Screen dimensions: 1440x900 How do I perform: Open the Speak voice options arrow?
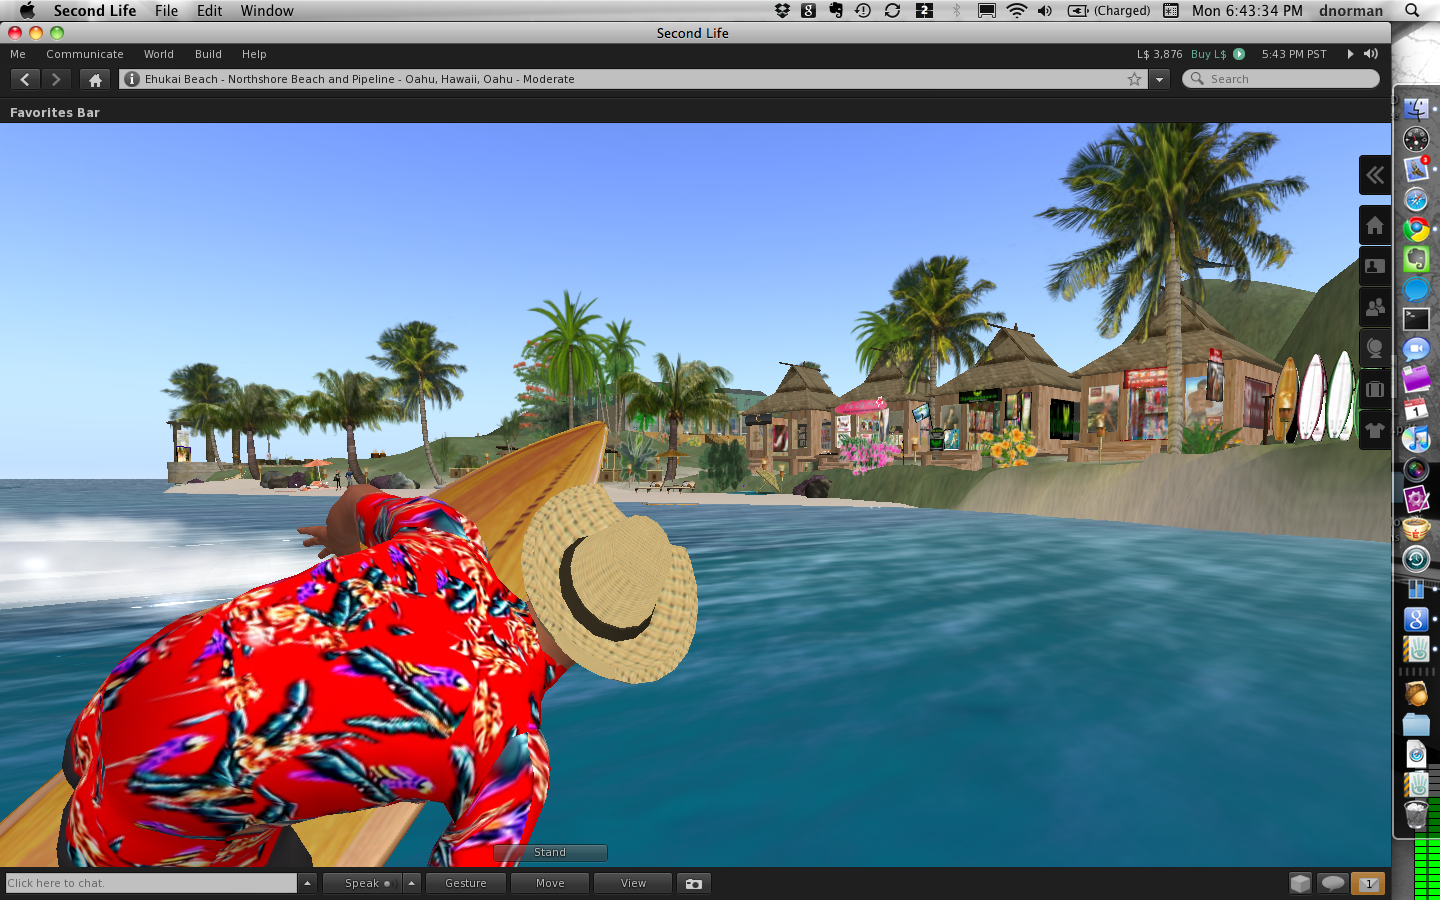click(411, 883)
